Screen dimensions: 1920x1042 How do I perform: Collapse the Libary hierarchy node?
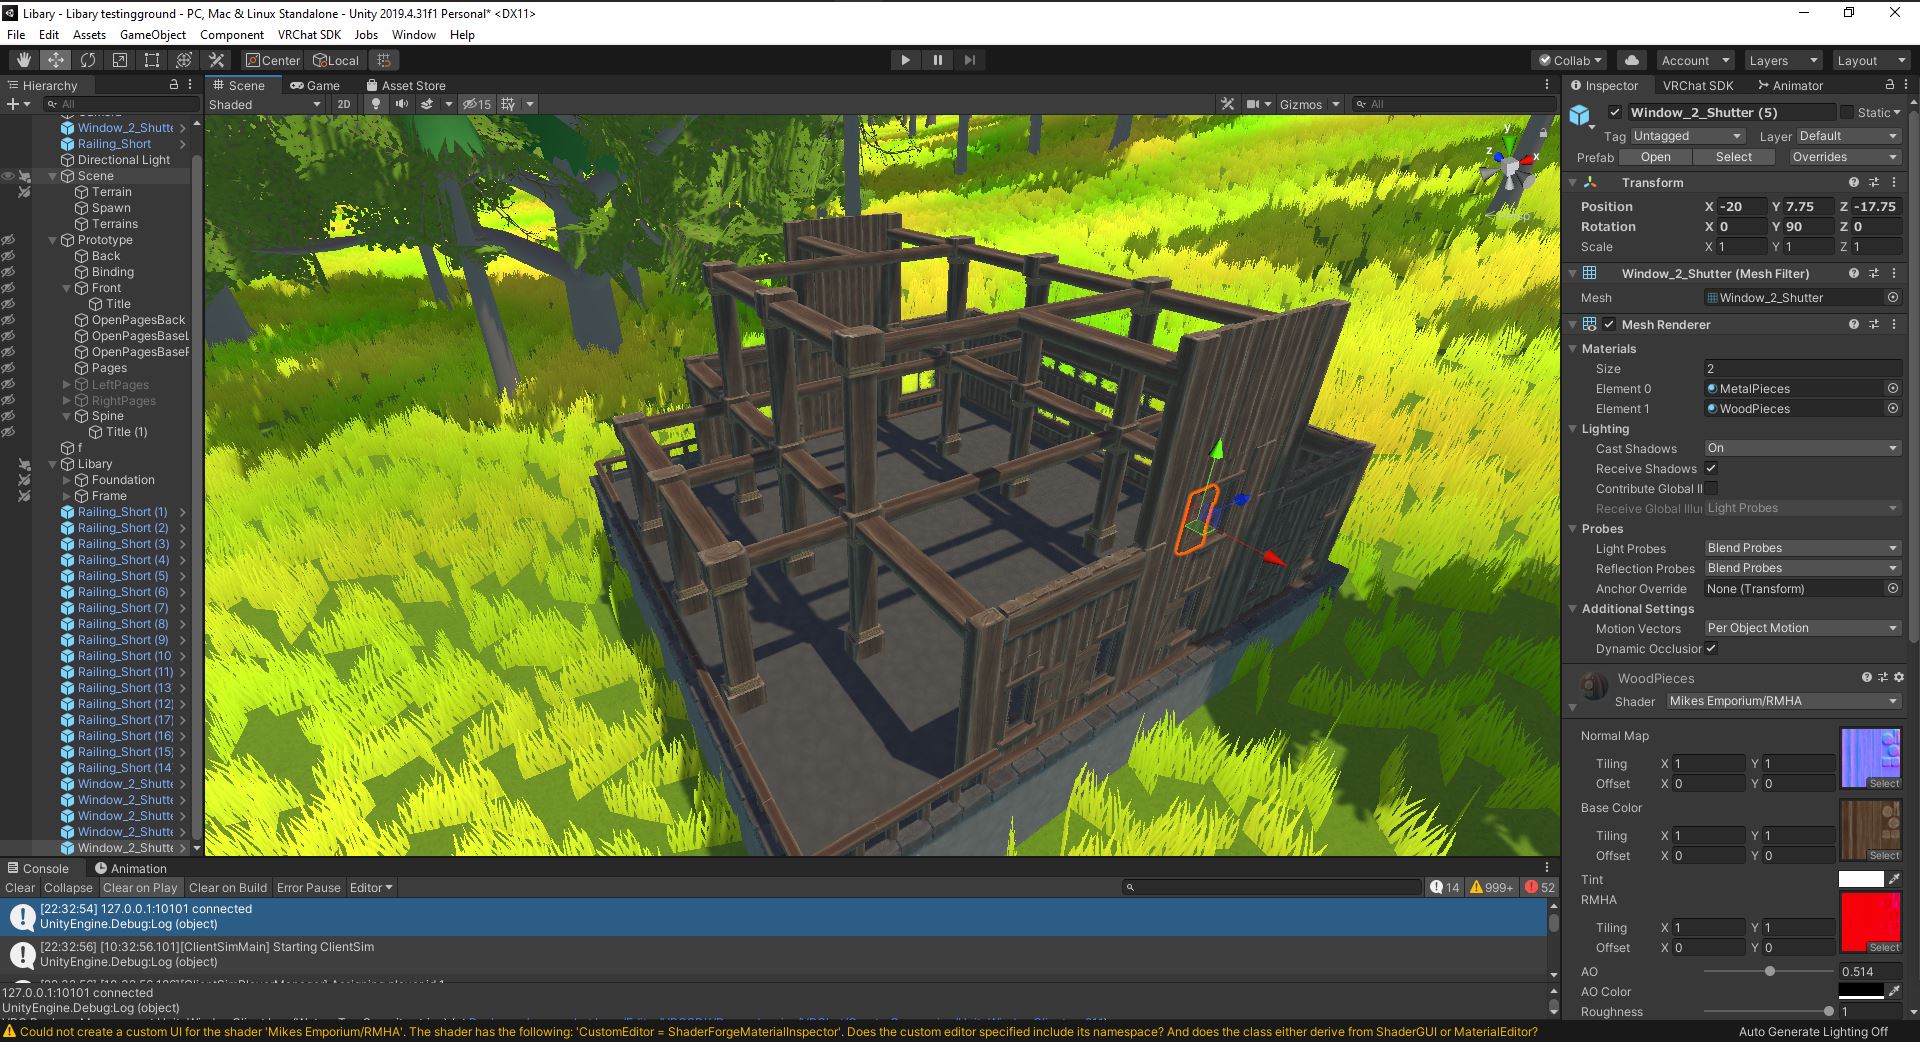pos(53,464)
